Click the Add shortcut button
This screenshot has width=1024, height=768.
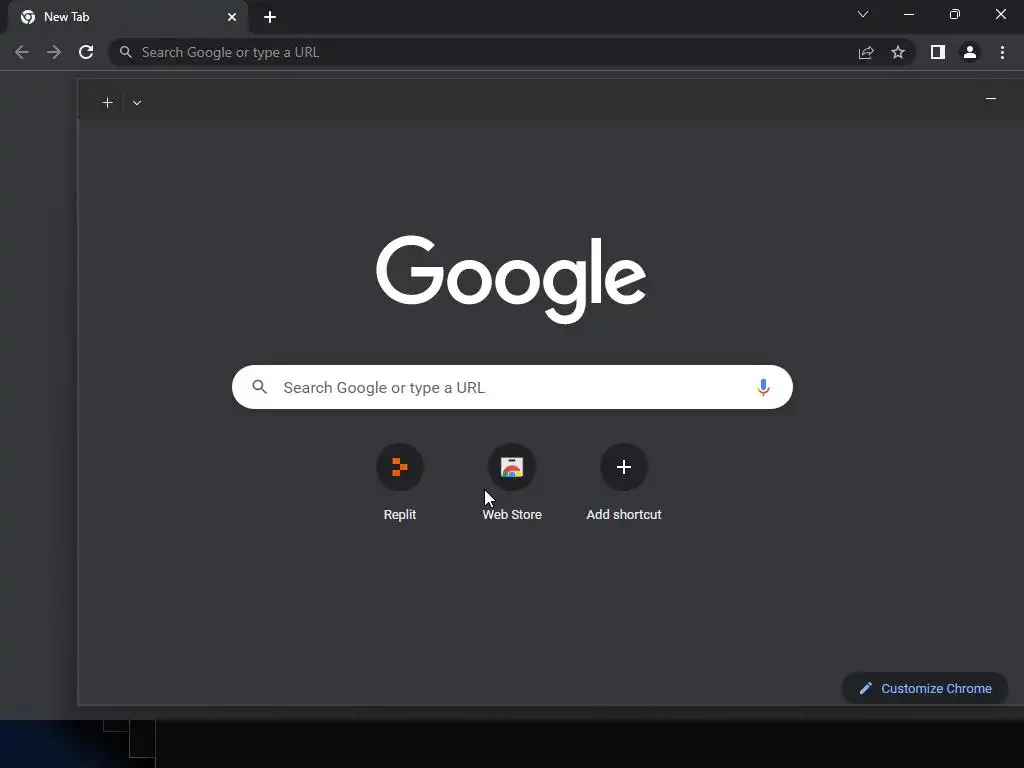coord(624,467)
